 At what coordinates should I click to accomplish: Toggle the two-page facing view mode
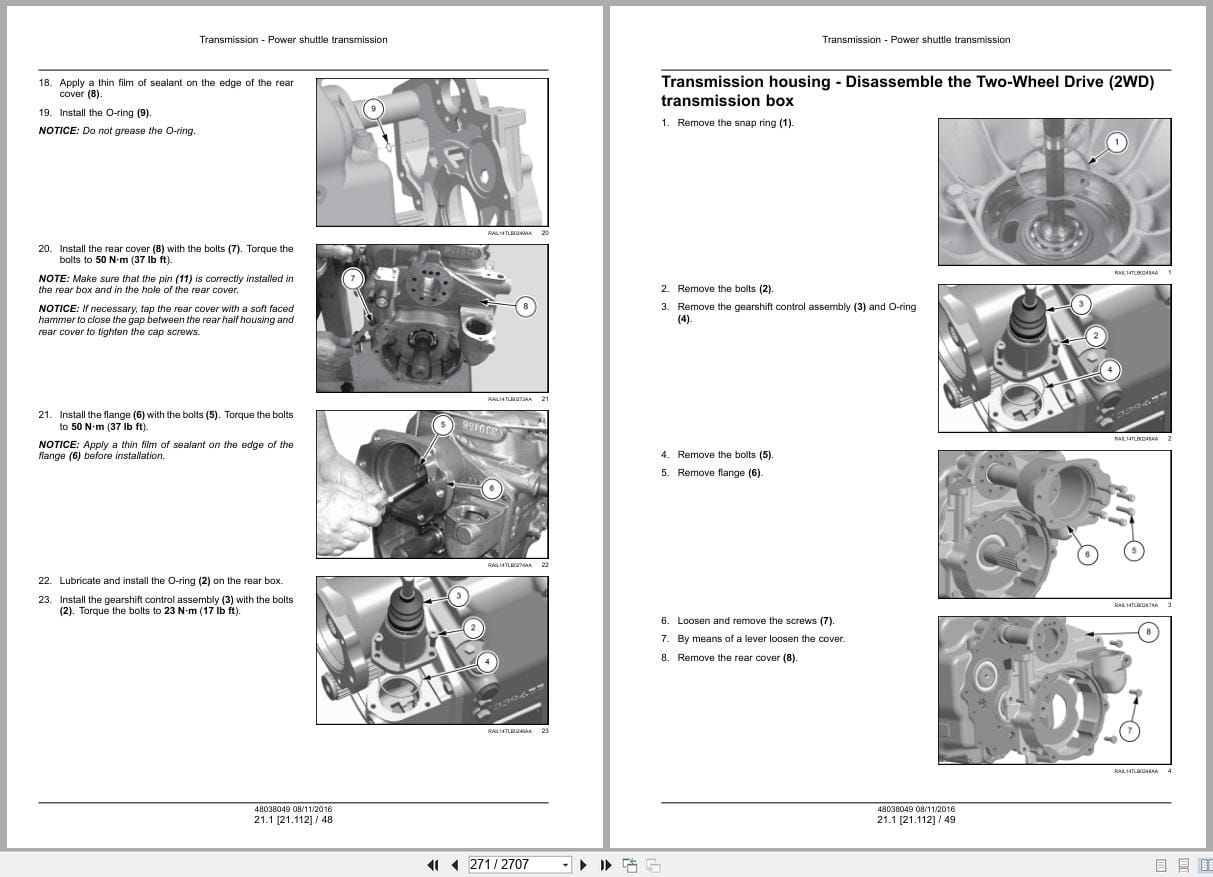click(x=1206, y=864)
